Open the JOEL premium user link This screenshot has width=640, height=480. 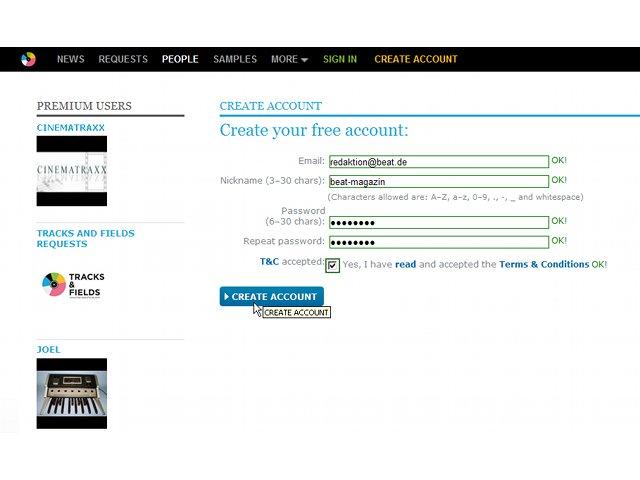click(x=49, y=349)
